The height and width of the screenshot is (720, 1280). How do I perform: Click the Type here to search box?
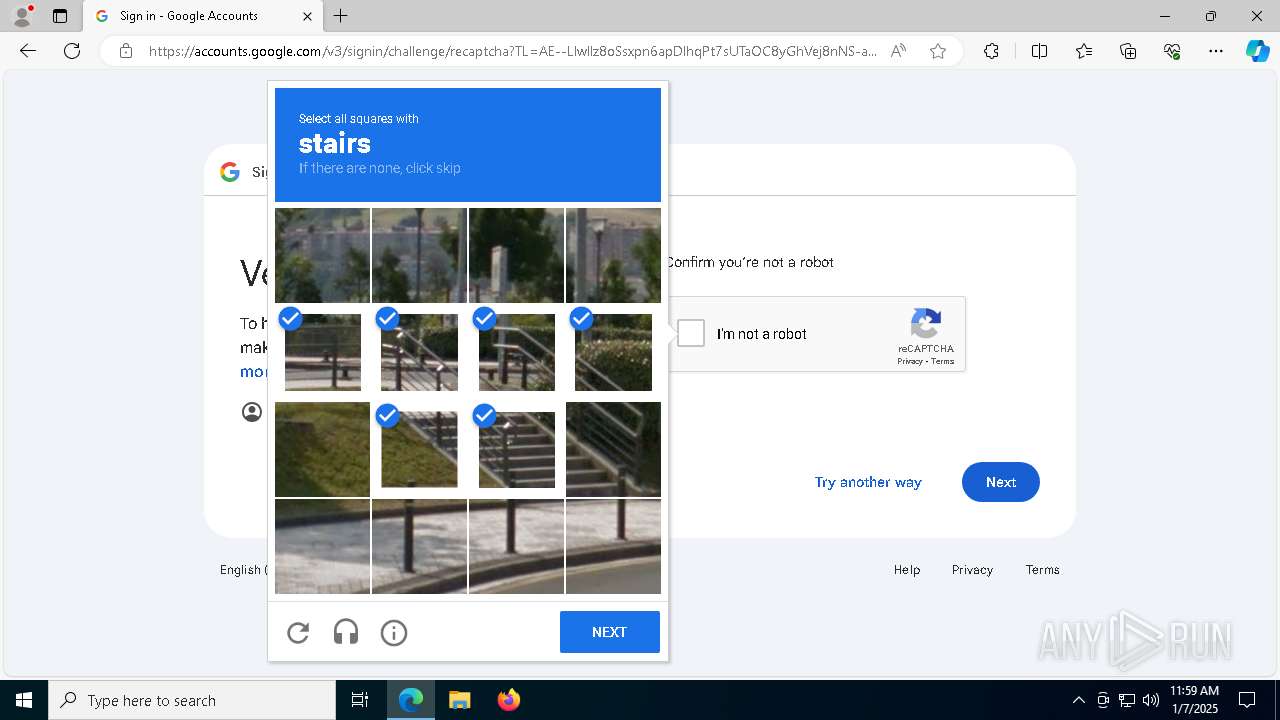[x=192, y=700]
